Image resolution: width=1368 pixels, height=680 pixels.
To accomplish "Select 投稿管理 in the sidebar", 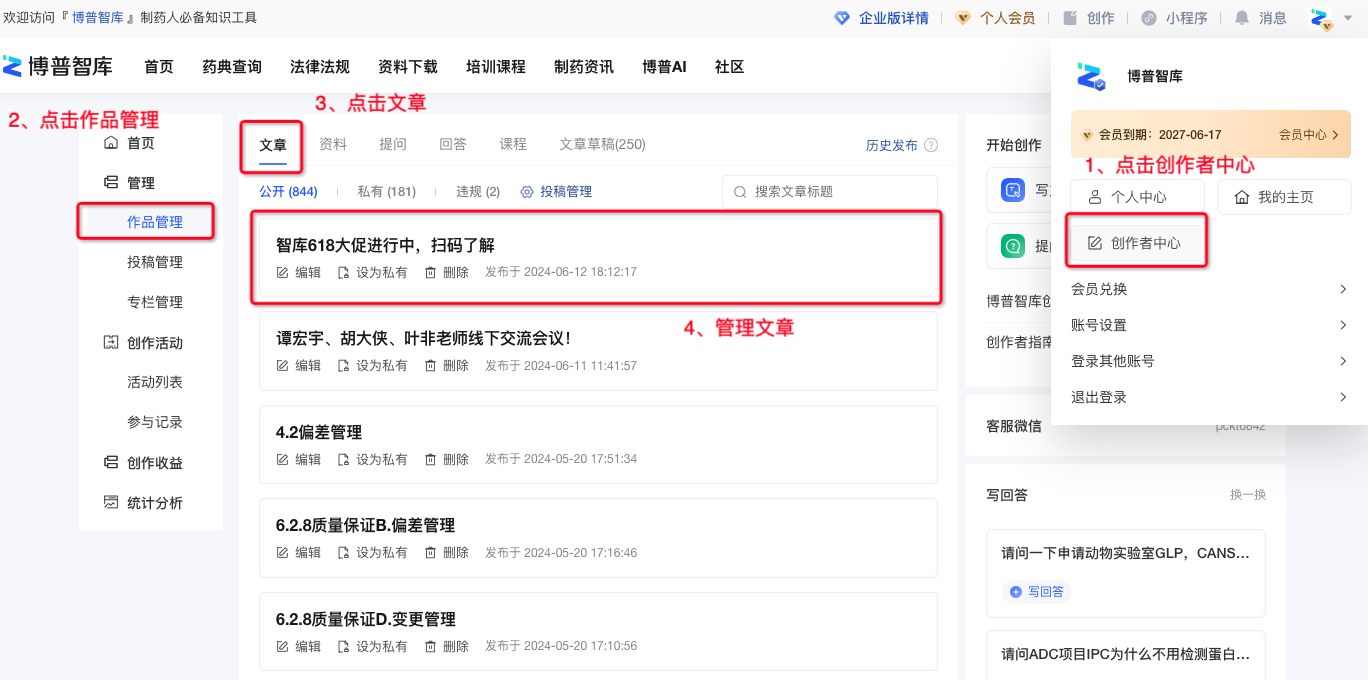I will [155, 262].
